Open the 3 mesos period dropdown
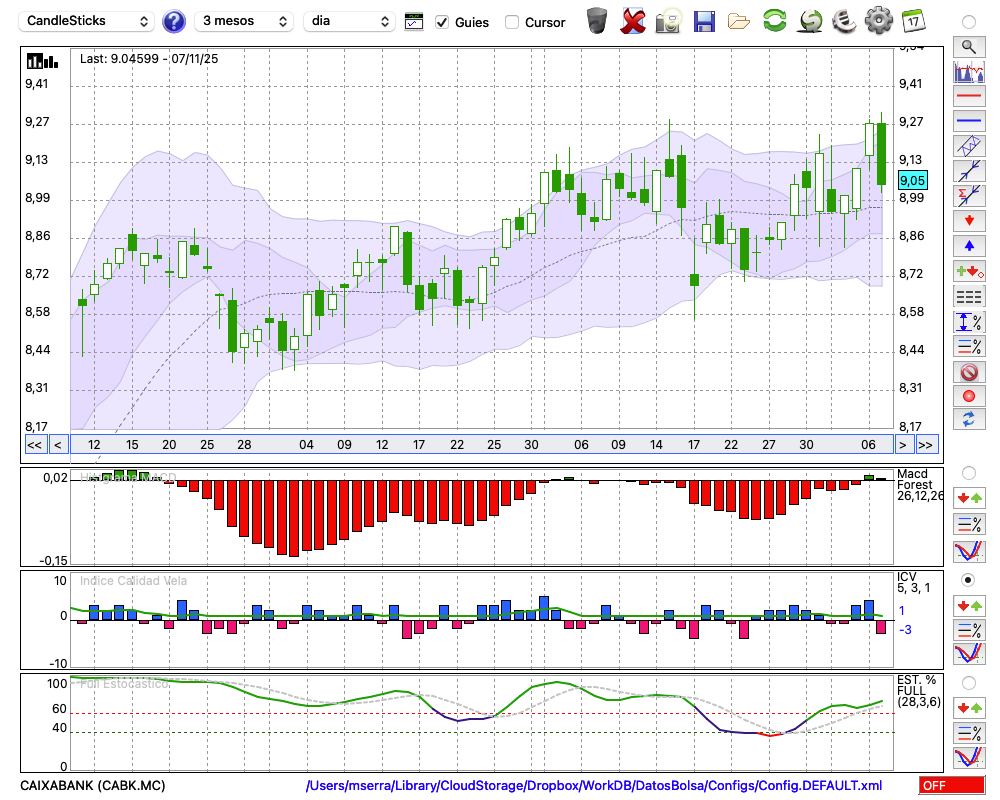This screenshot has height=800, width=1000. 244,21
